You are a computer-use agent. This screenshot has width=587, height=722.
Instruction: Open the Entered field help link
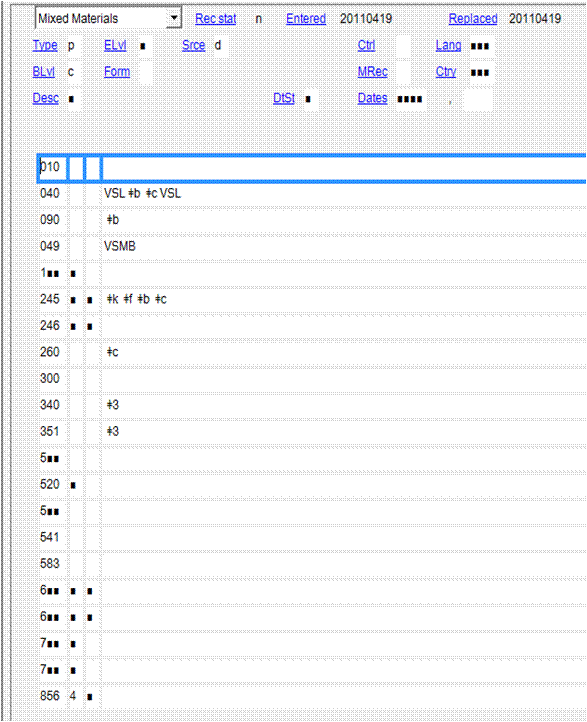point(306,19)
